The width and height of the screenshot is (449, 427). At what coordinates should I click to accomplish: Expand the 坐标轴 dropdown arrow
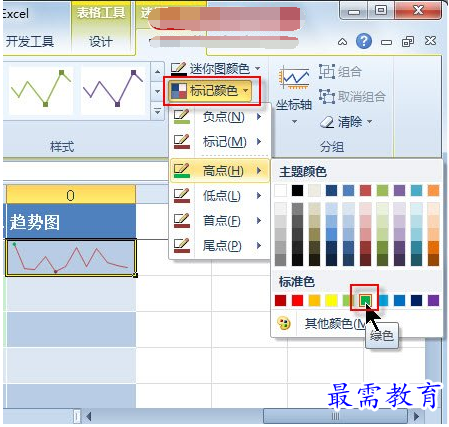tap(294, 122)
